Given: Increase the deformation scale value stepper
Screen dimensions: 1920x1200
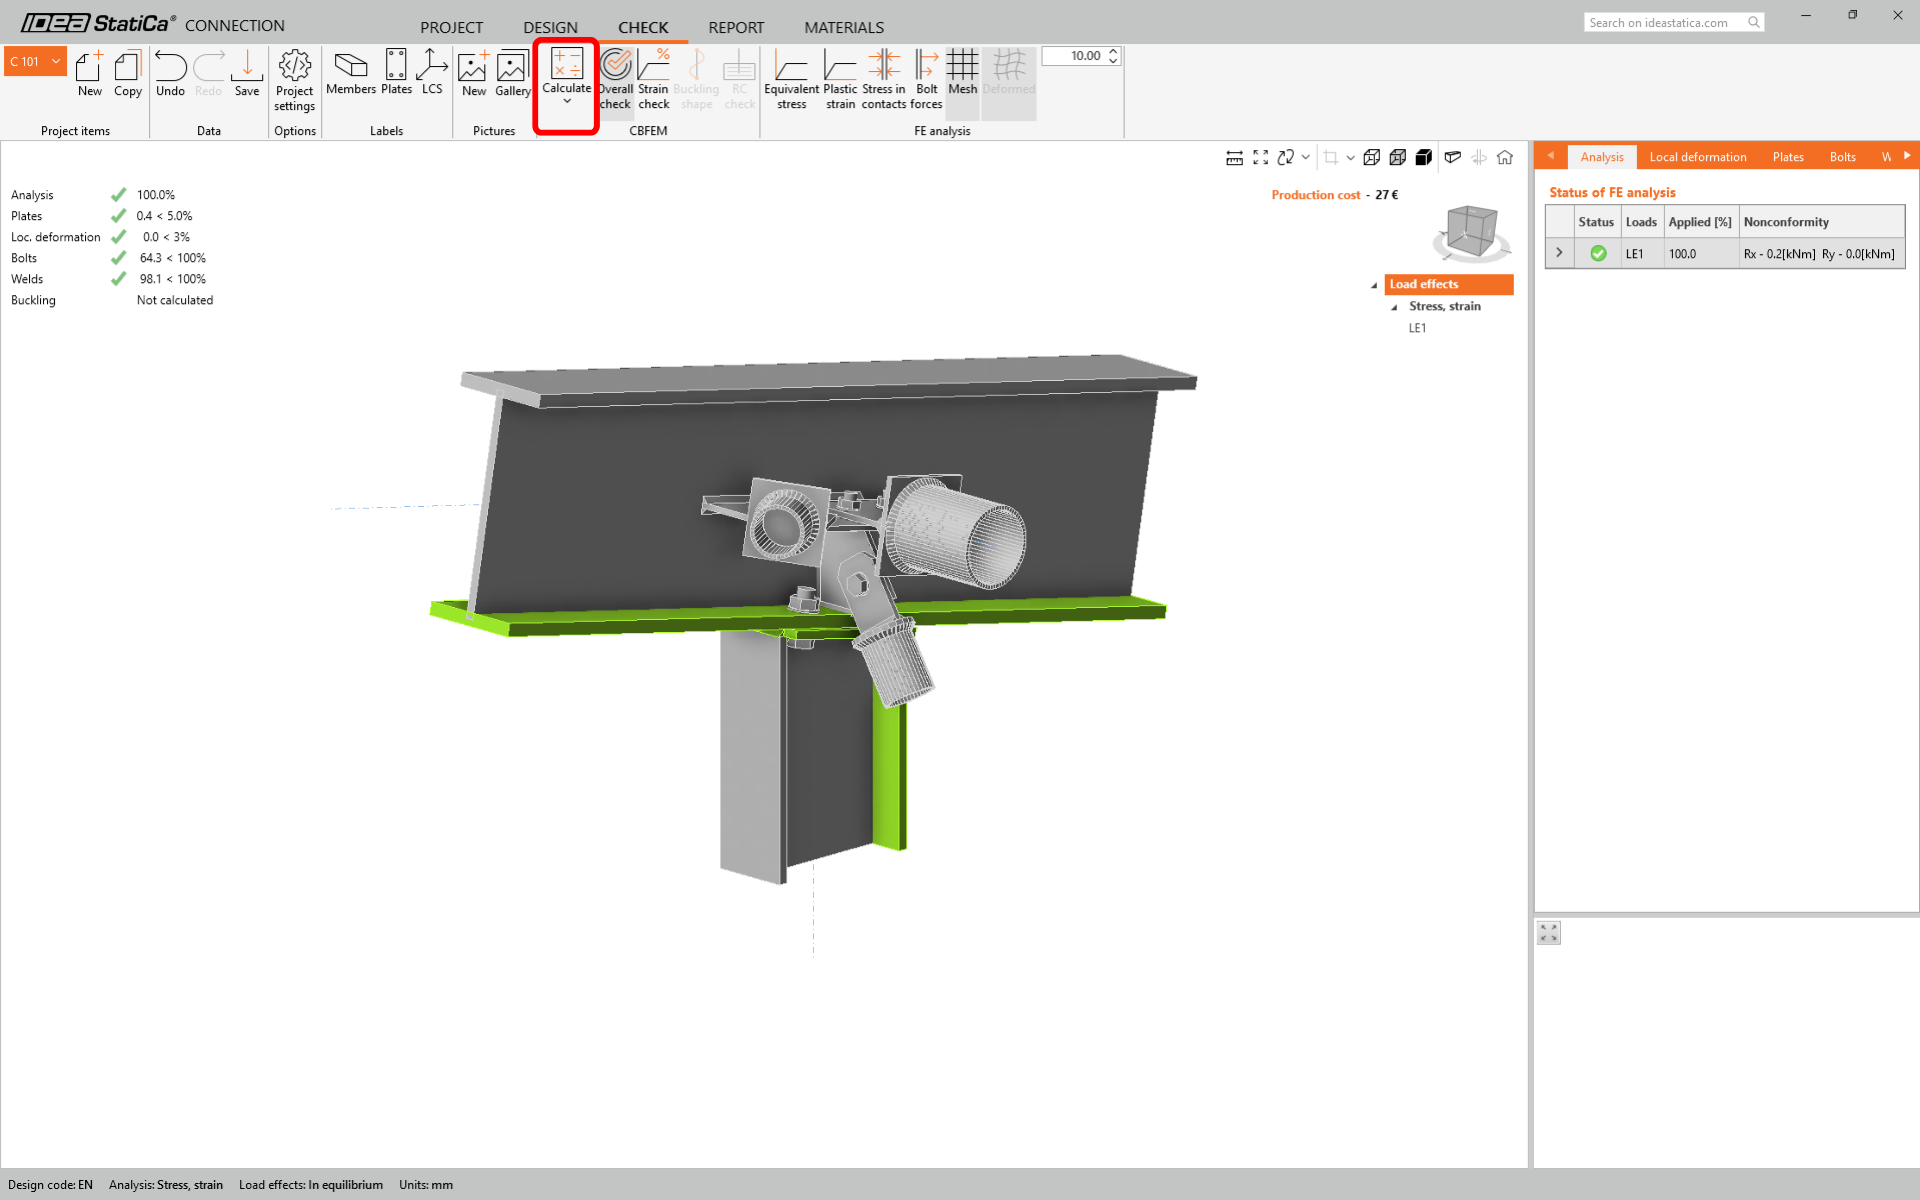Looking at the screenshot, I should pos(1113,51).
